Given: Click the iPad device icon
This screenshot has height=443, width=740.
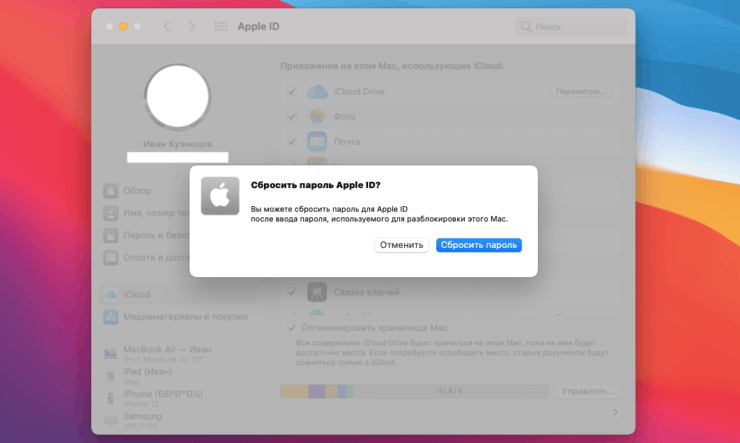Looking at the screenshot, I should tap(110, 376).
